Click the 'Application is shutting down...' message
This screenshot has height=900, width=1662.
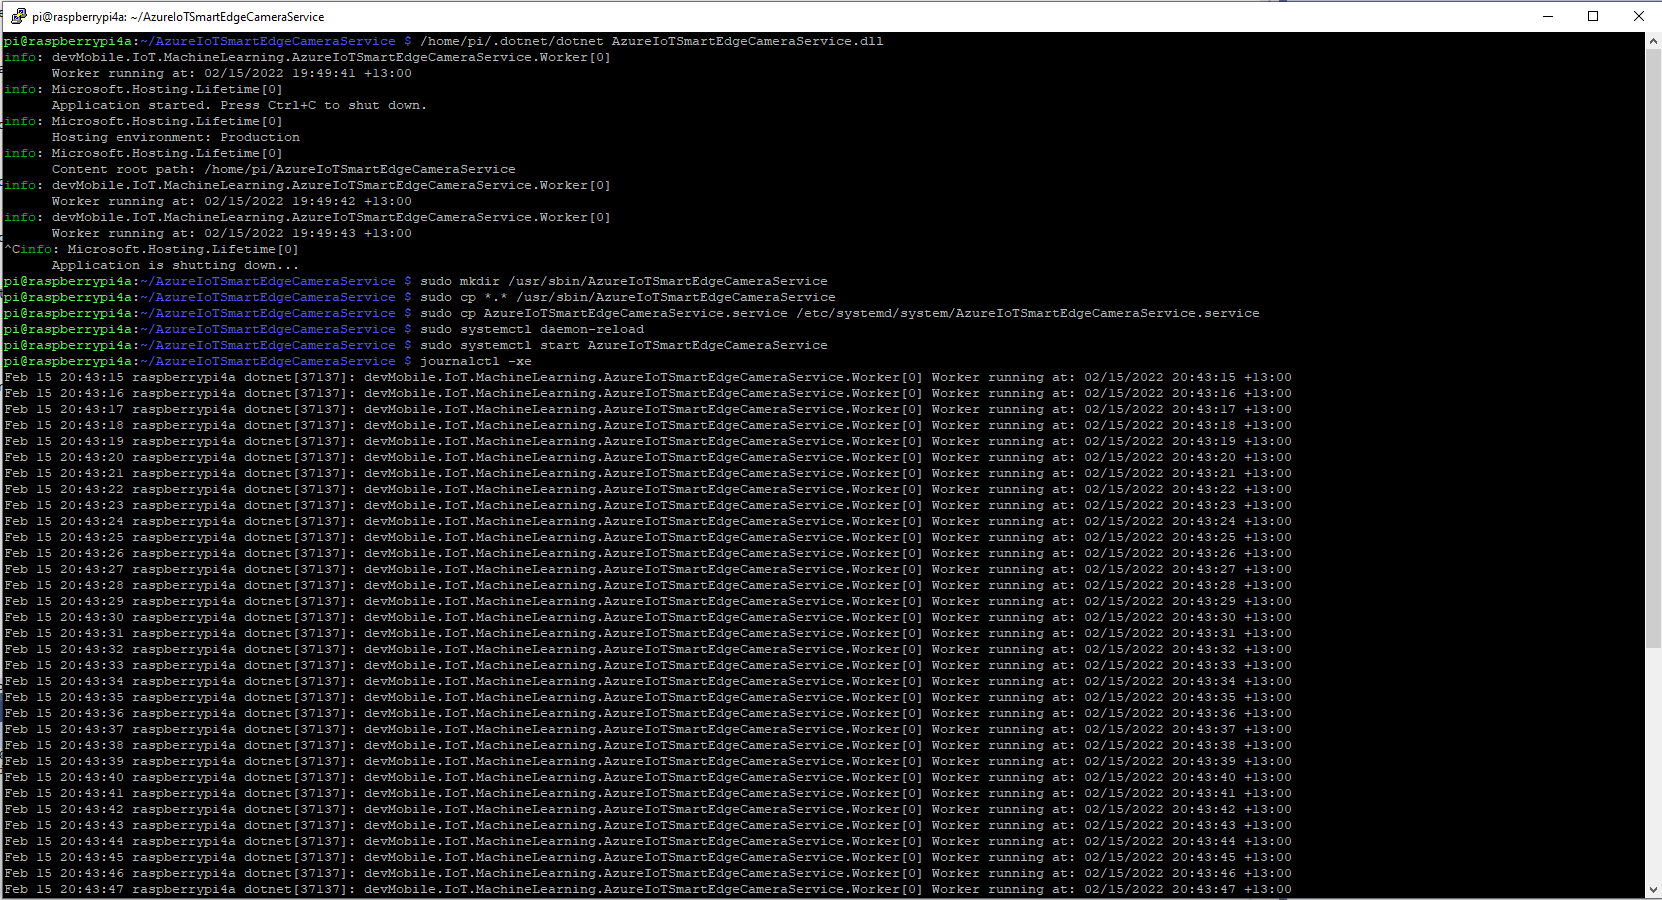point(175,265)
